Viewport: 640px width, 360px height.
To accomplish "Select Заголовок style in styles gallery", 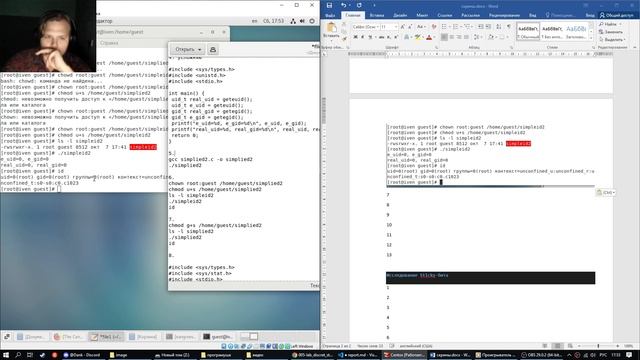I will pyautogui.click(x=576, y=31).
